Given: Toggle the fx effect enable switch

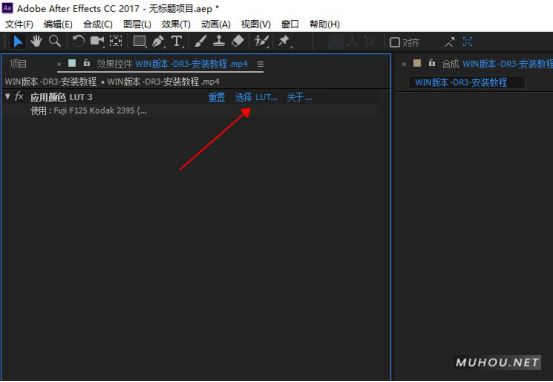Looking at the screenshot, I should coord(19,96).
